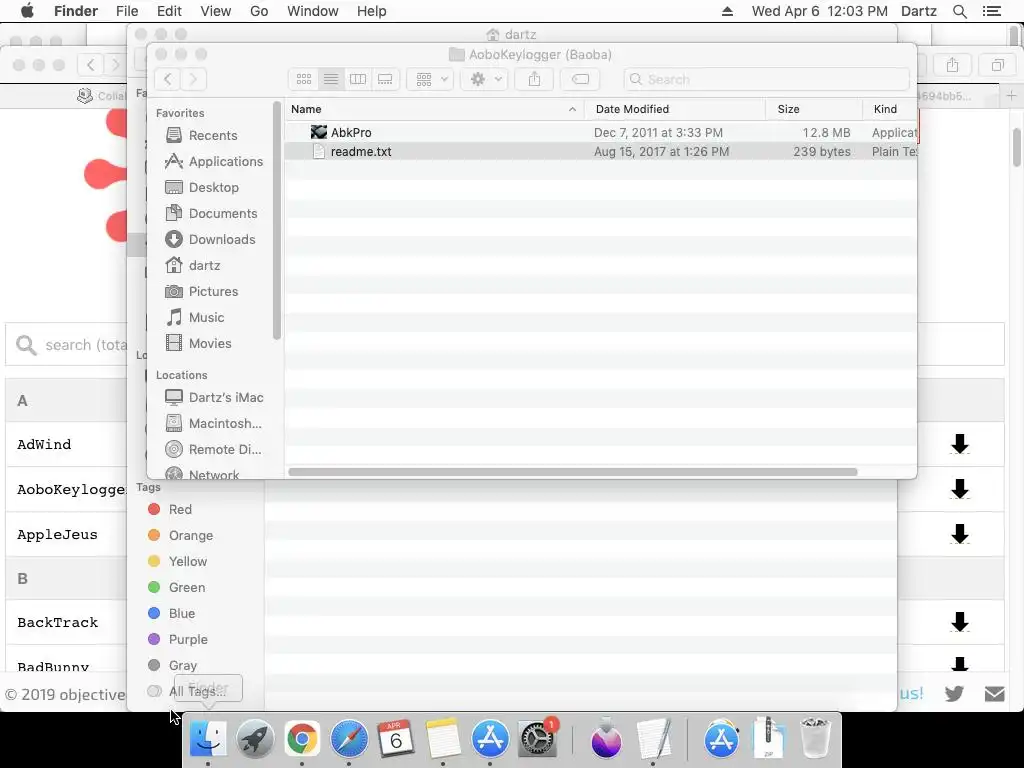
Task: Select the readme.txt file
Action: tap(601, 152)
